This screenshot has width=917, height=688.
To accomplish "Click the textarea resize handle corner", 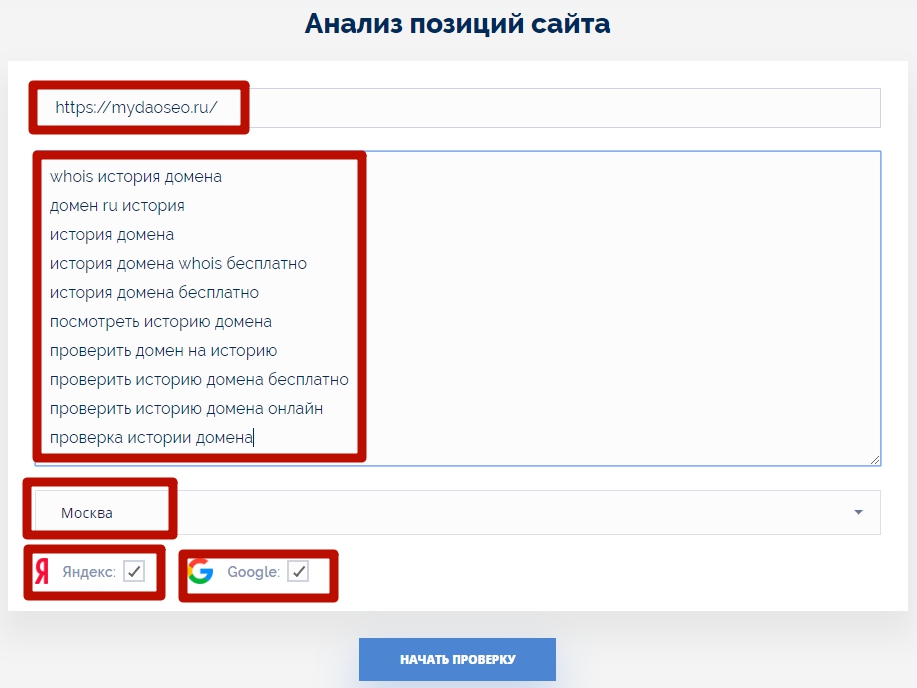I will click(x=875, y=460).
